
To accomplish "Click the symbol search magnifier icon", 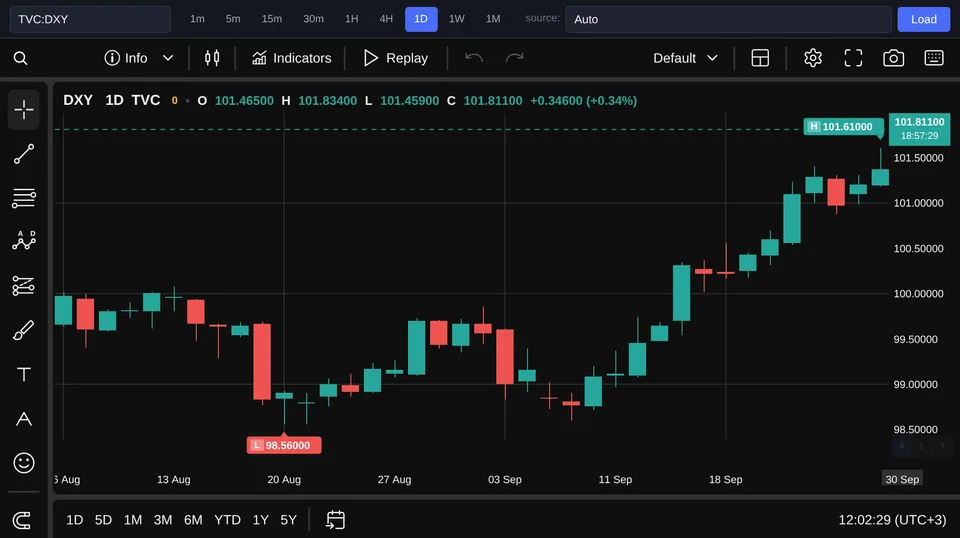I will pyautogui.click(x=20, y=58).
